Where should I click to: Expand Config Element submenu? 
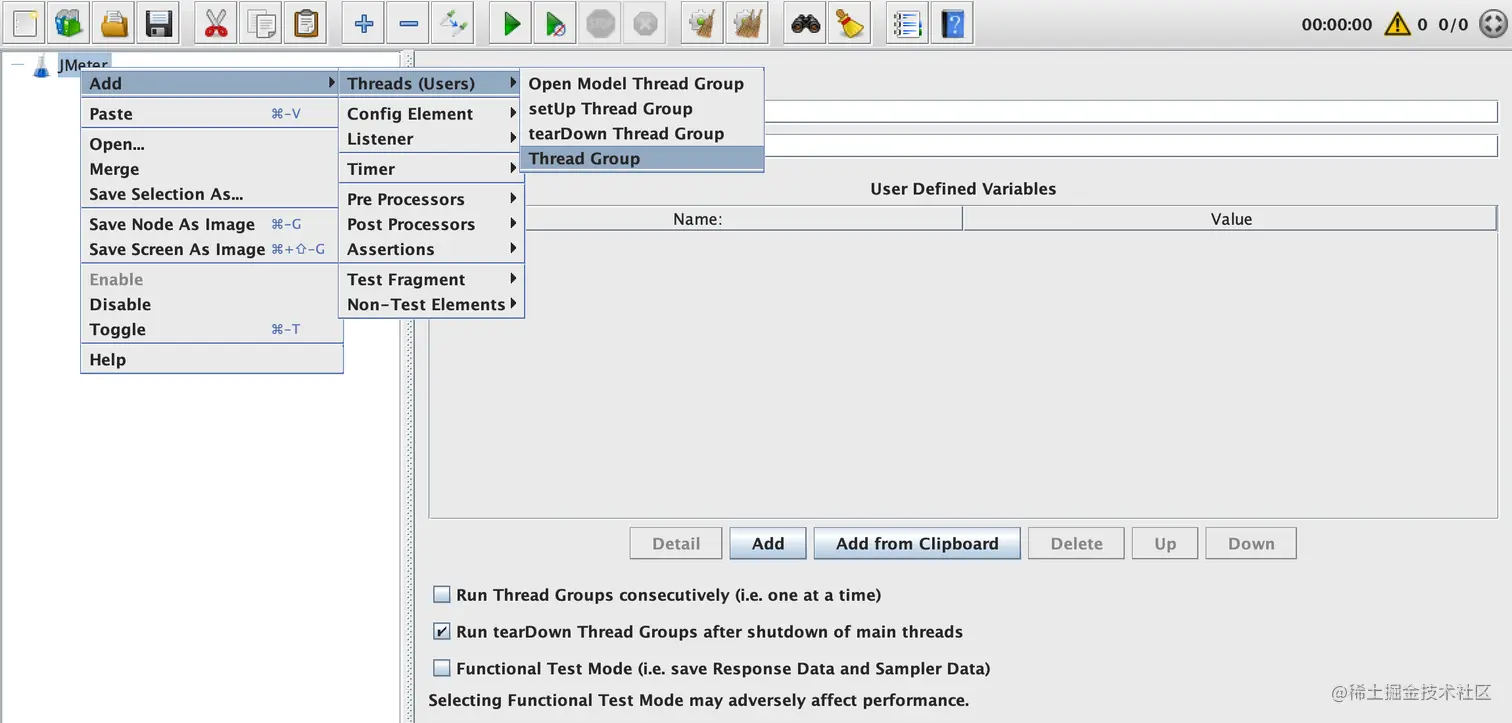(x=430, y=114)
